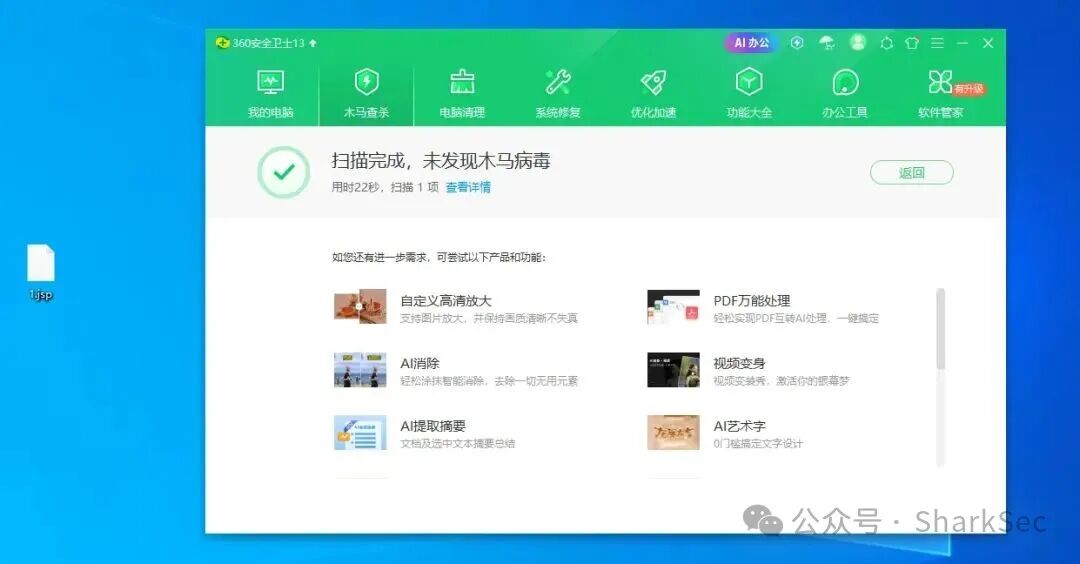
Task: Click the user avatar icon
Action: [x=858, y=43]
